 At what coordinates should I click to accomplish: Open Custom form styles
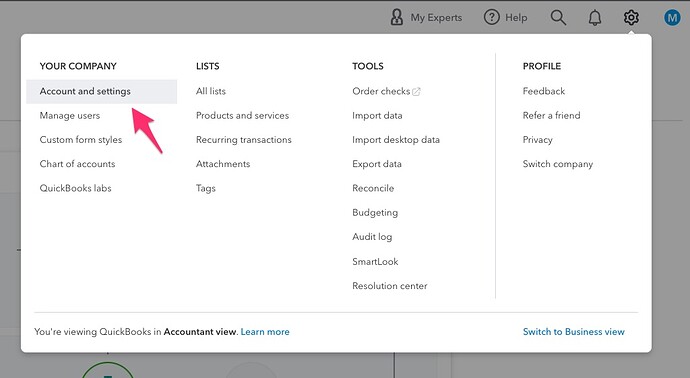coord(81,140)
